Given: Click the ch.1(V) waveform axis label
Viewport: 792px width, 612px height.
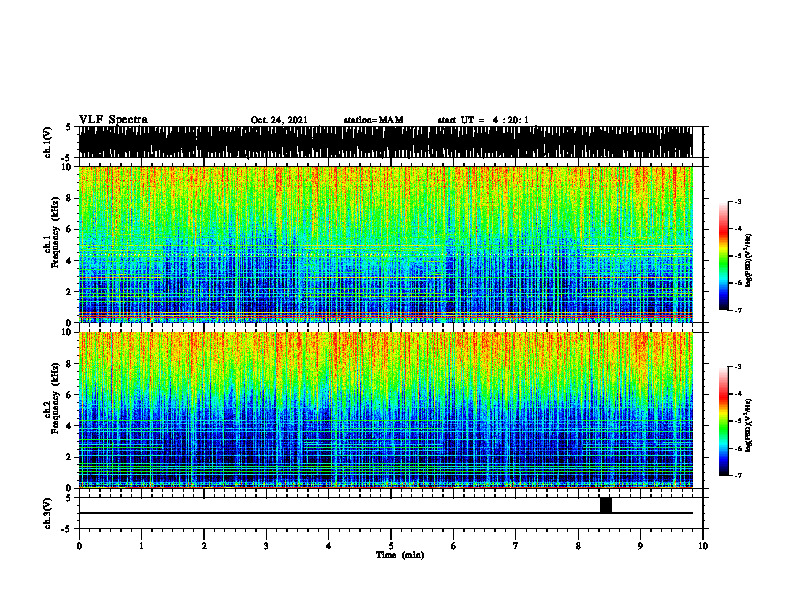Looking at the screenshot, I should click(x=47, y=142).
